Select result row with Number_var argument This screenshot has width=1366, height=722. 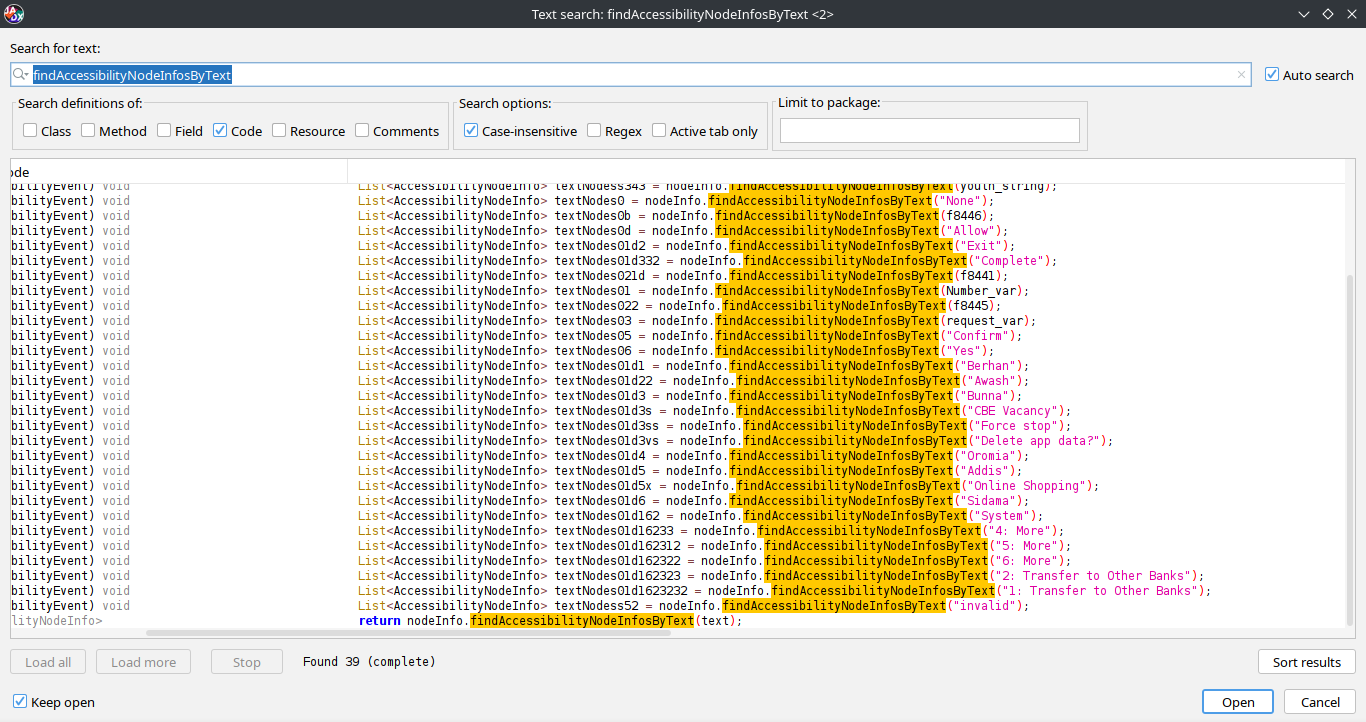[678, 290]
